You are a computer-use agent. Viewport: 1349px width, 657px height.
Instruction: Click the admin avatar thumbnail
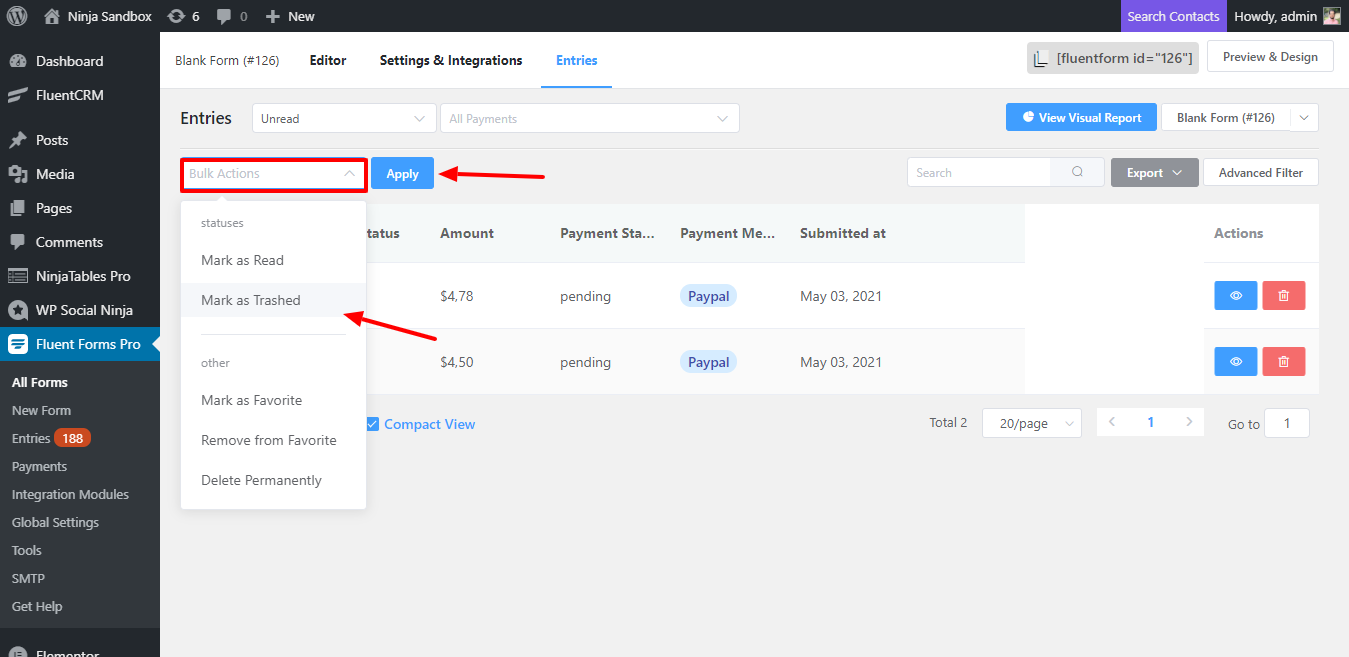click(1331, 16)
